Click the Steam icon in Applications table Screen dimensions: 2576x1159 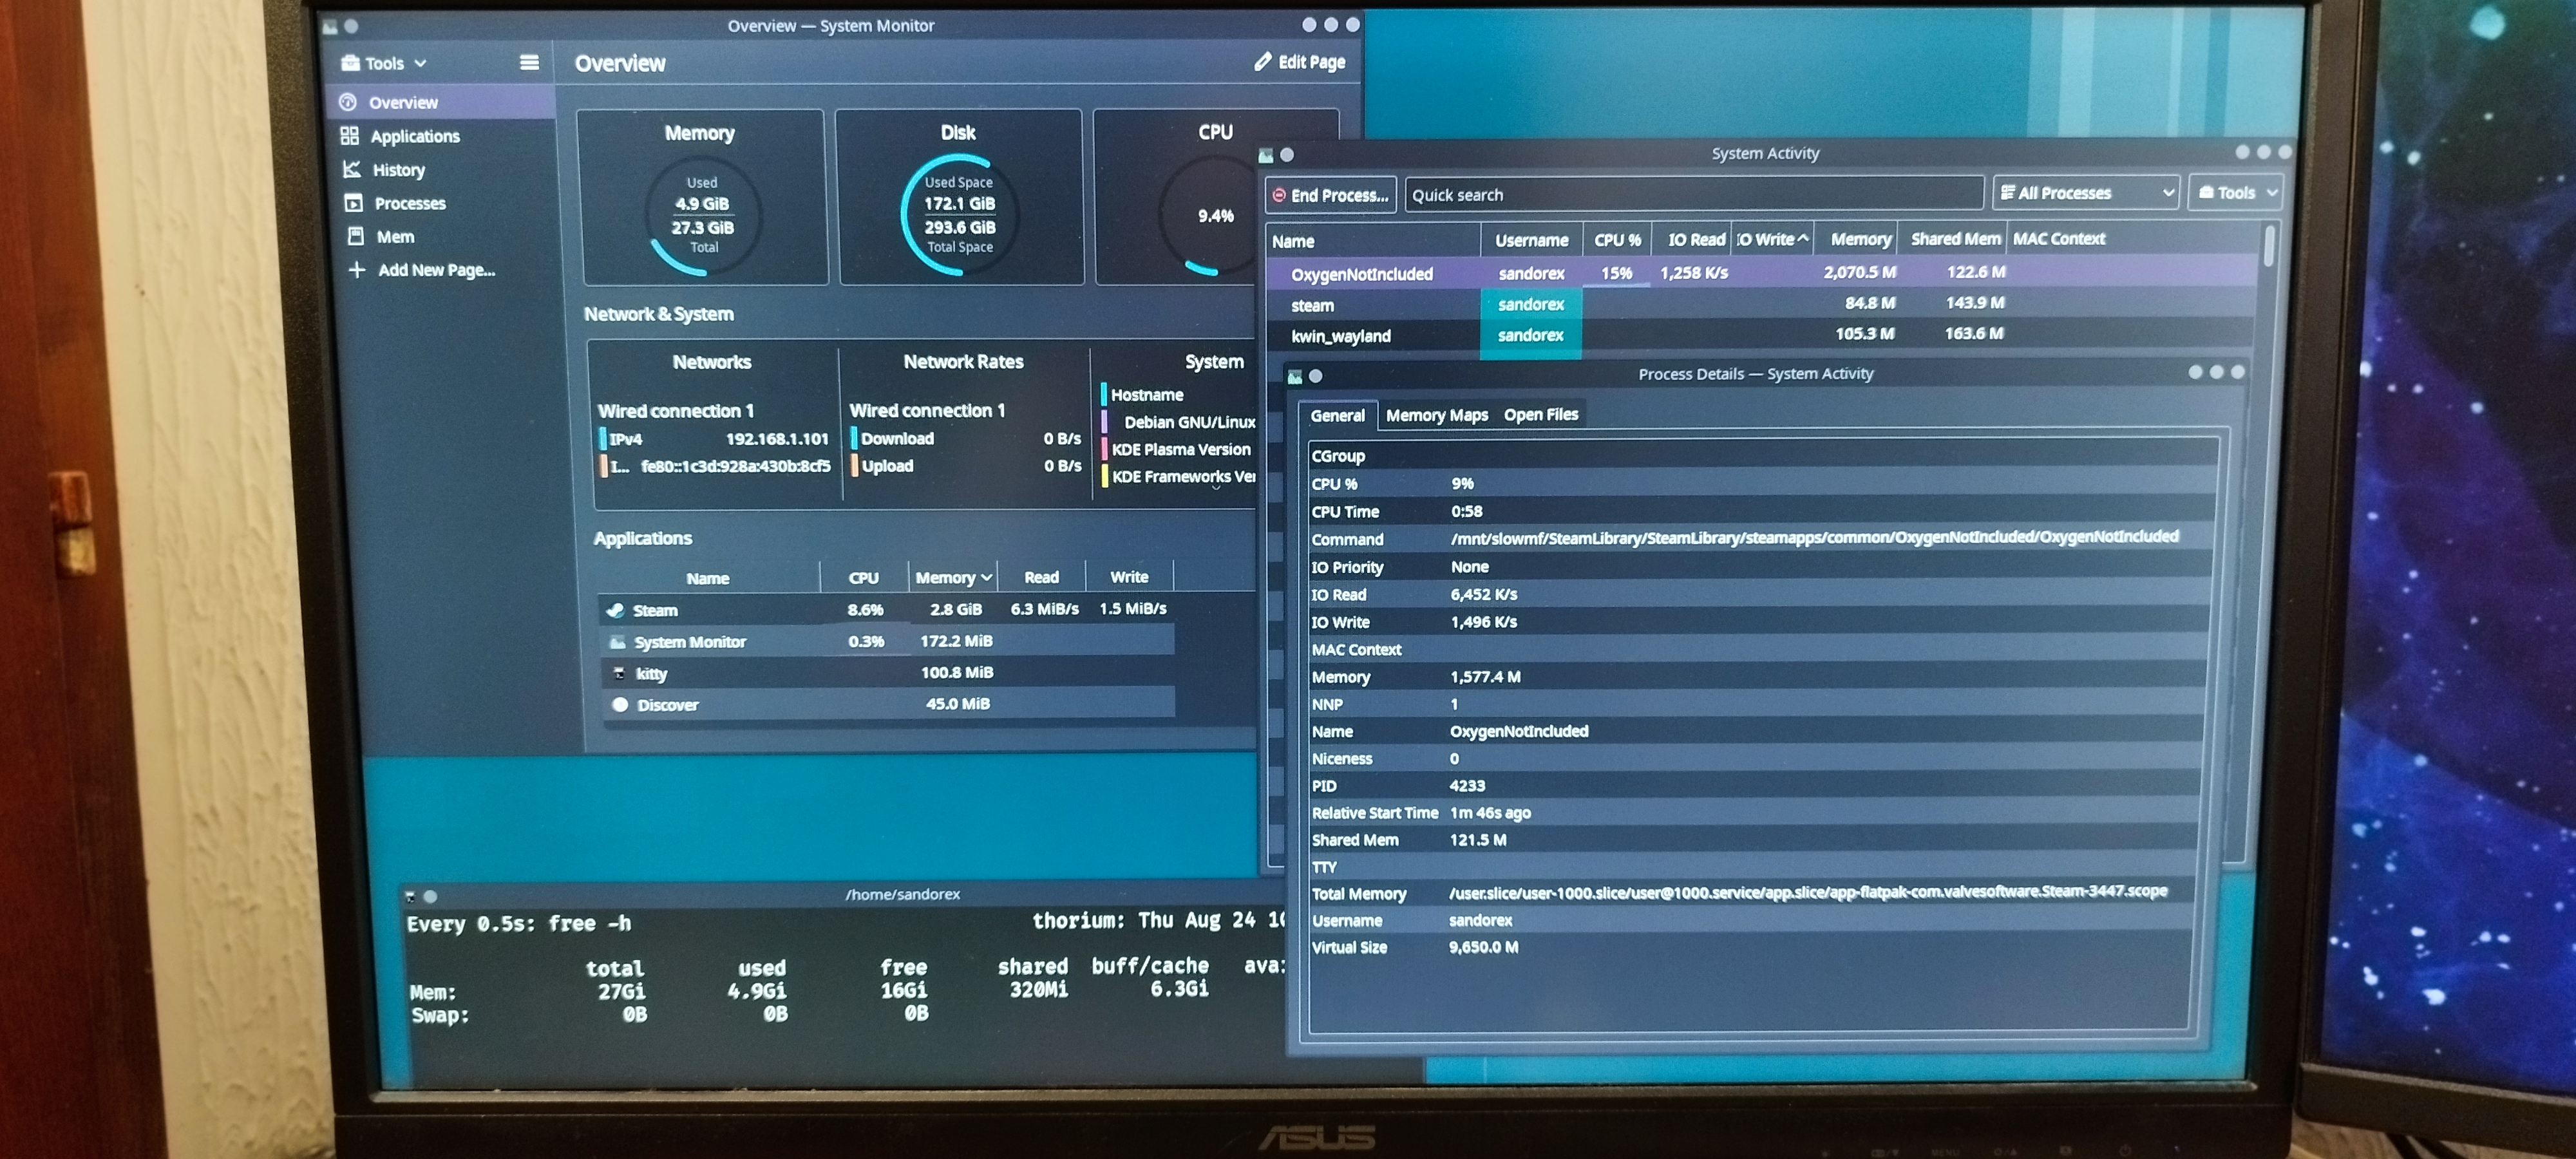point(616,610)
